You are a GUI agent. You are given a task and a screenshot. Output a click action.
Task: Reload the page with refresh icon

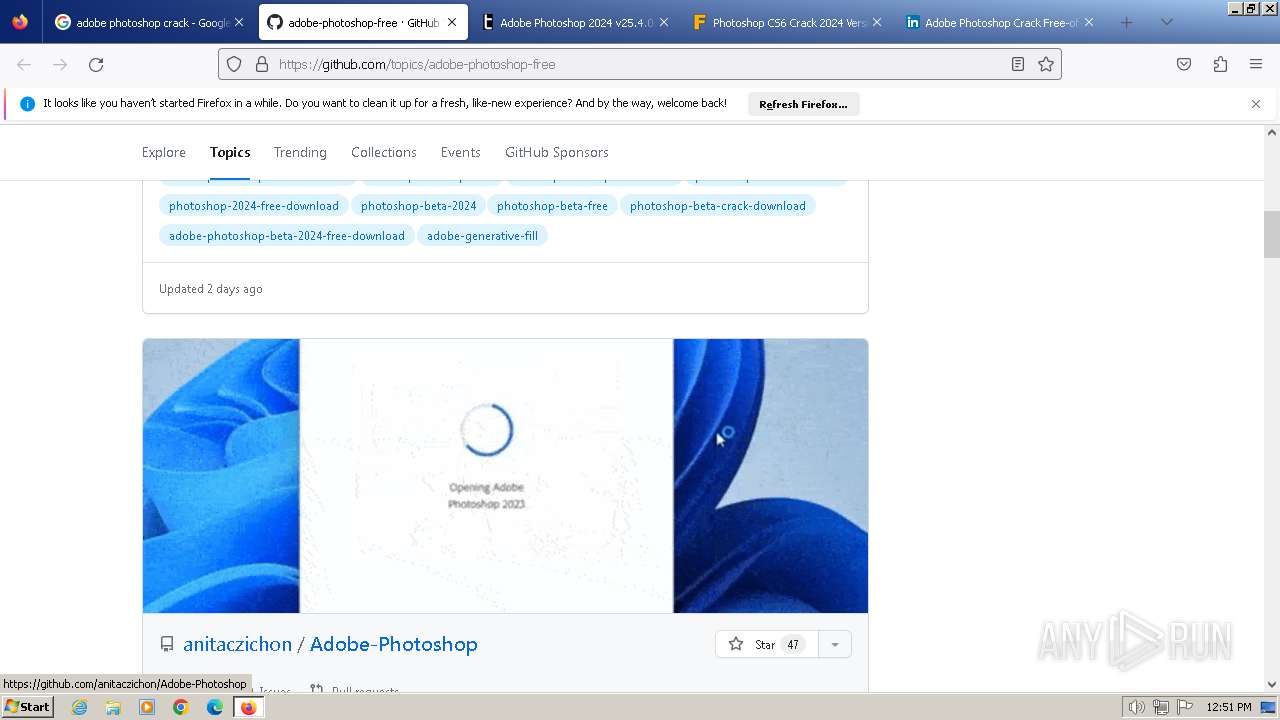96,64
